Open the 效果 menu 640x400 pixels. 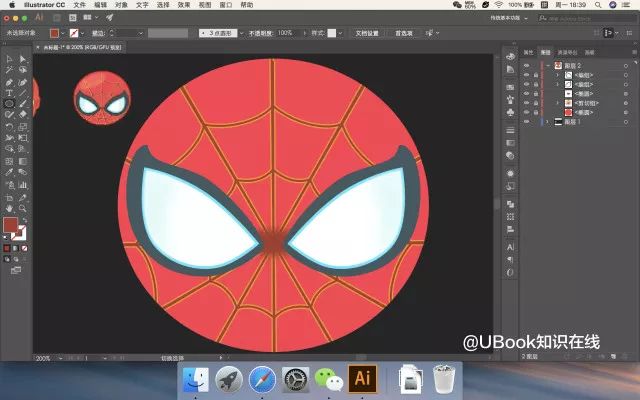point(184,5)
